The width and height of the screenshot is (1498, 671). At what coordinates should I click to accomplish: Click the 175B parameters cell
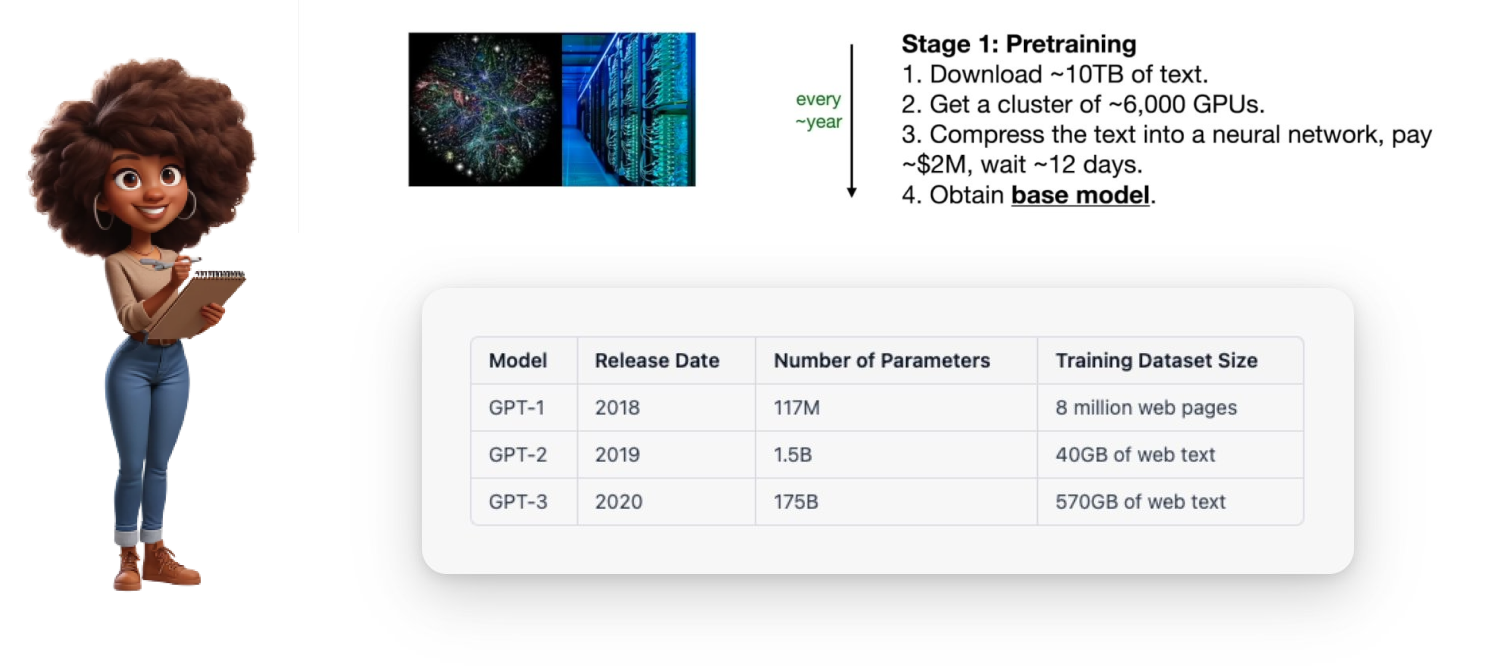pyautogui.click(x=796, y=502)
